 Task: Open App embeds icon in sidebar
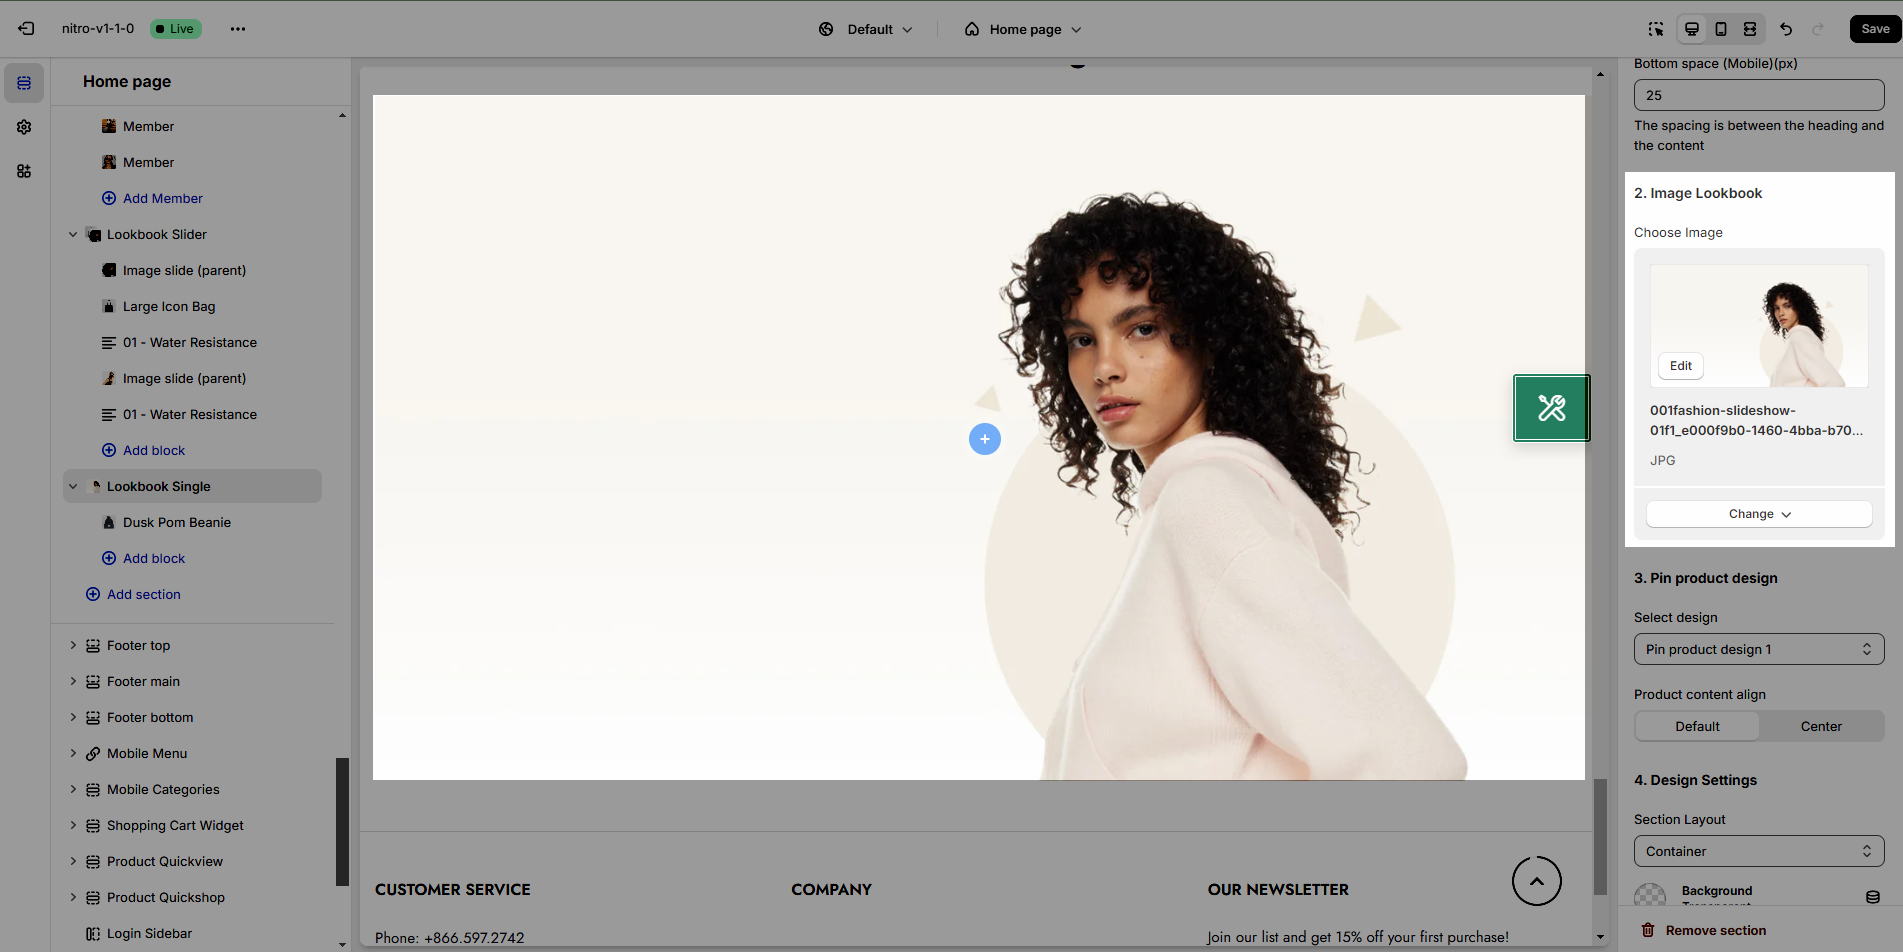pos(24,171)
